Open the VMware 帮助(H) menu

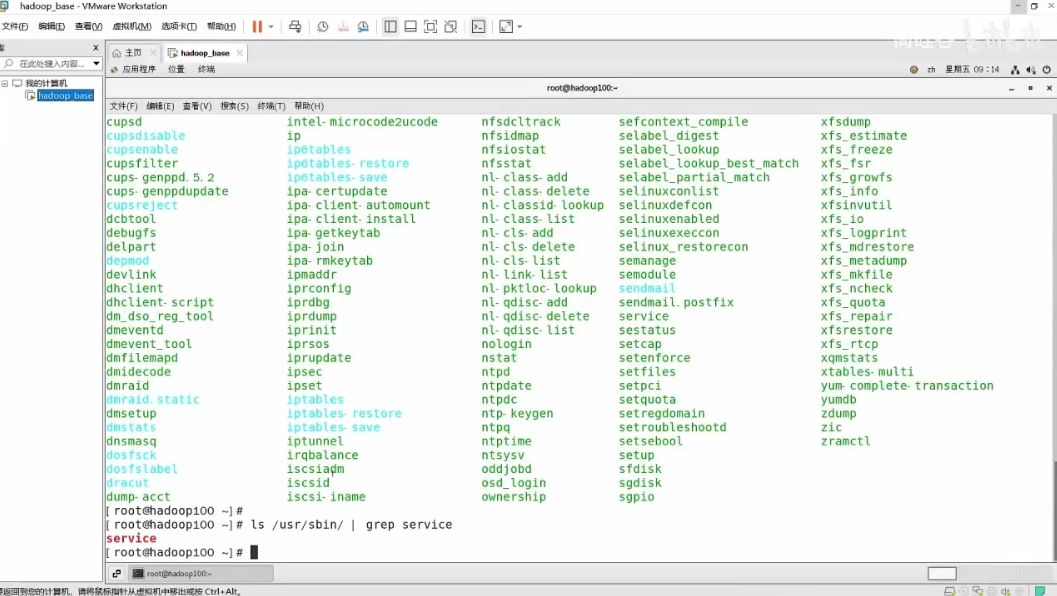coord(221,26)
